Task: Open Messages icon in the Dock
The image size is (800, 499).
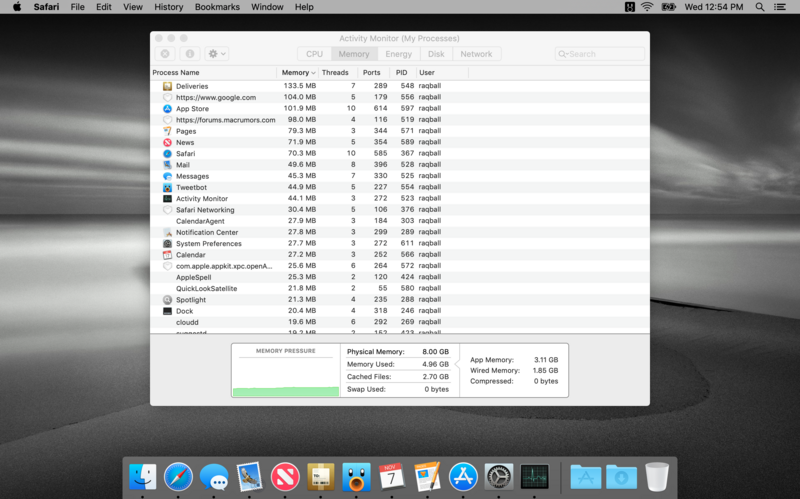Action: point(214,477)
